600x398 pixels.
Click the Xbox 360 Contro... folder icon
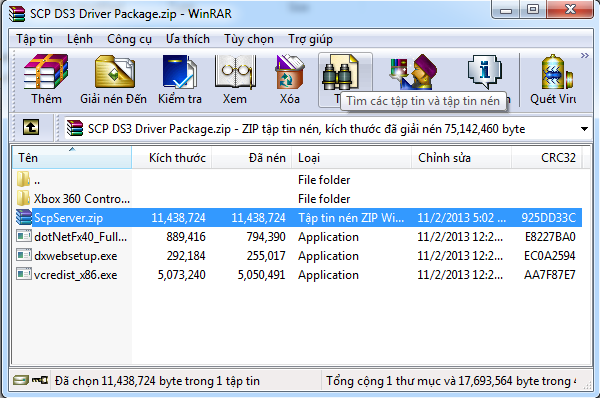tap(23, 198)
